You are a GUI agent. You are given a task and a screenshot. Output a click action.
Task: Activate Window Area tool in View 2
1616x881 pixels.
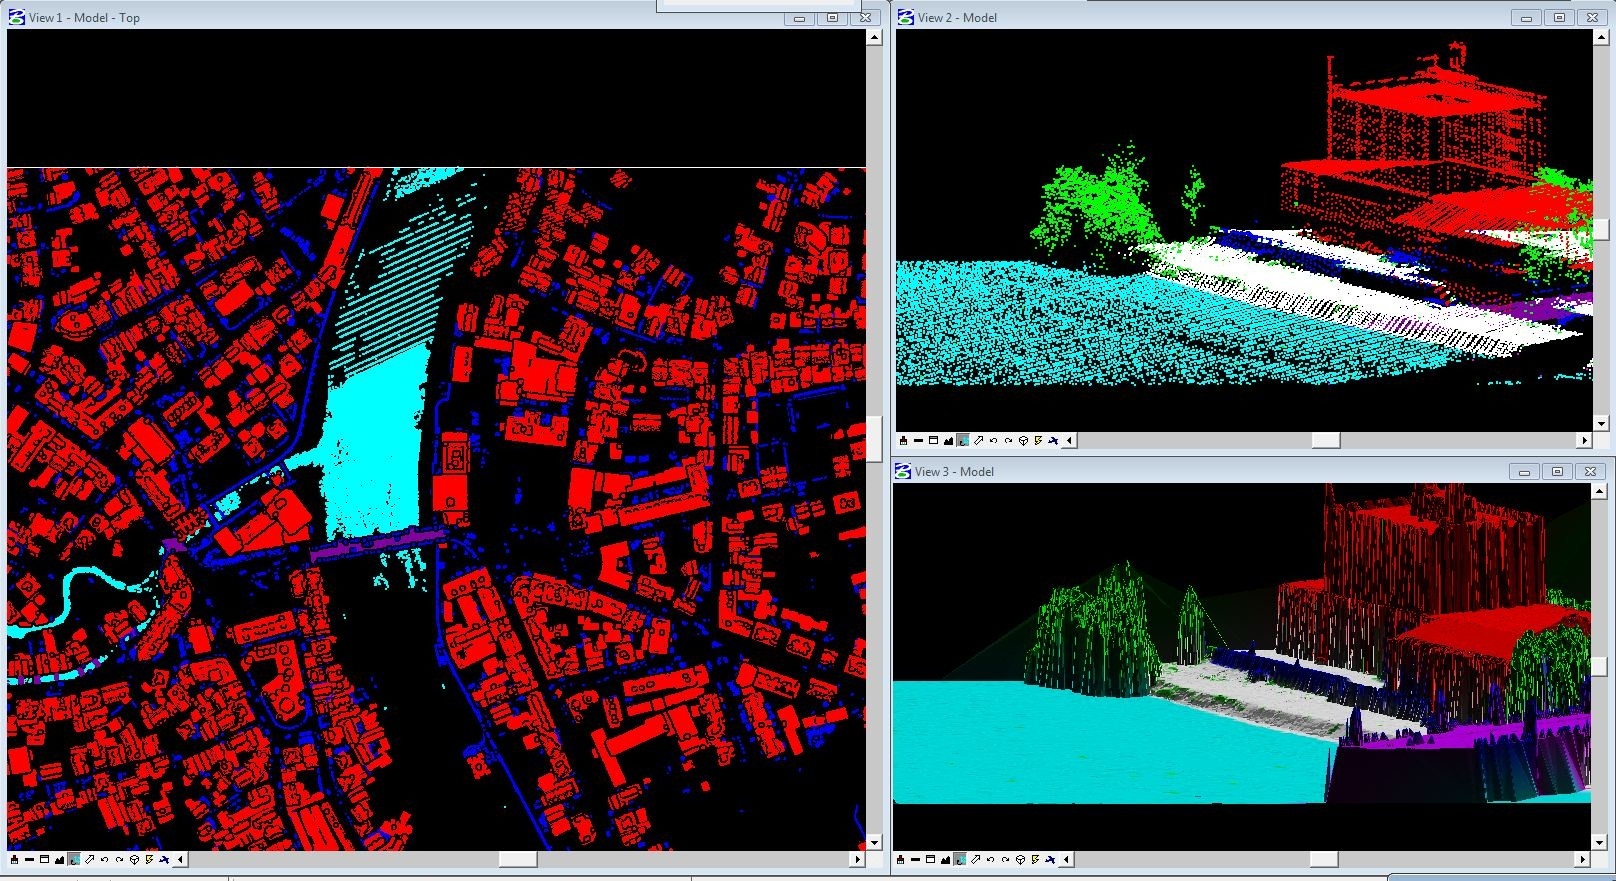tap(933, 440)
